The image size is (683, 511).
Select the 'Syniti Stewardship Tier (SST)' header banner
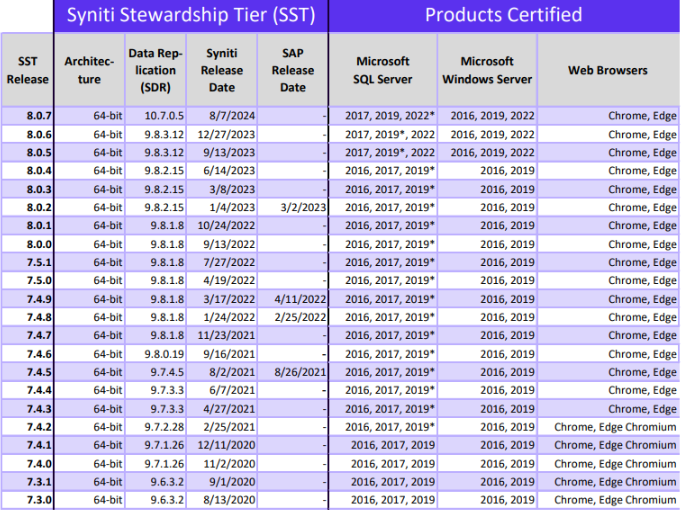coord(191,16)
